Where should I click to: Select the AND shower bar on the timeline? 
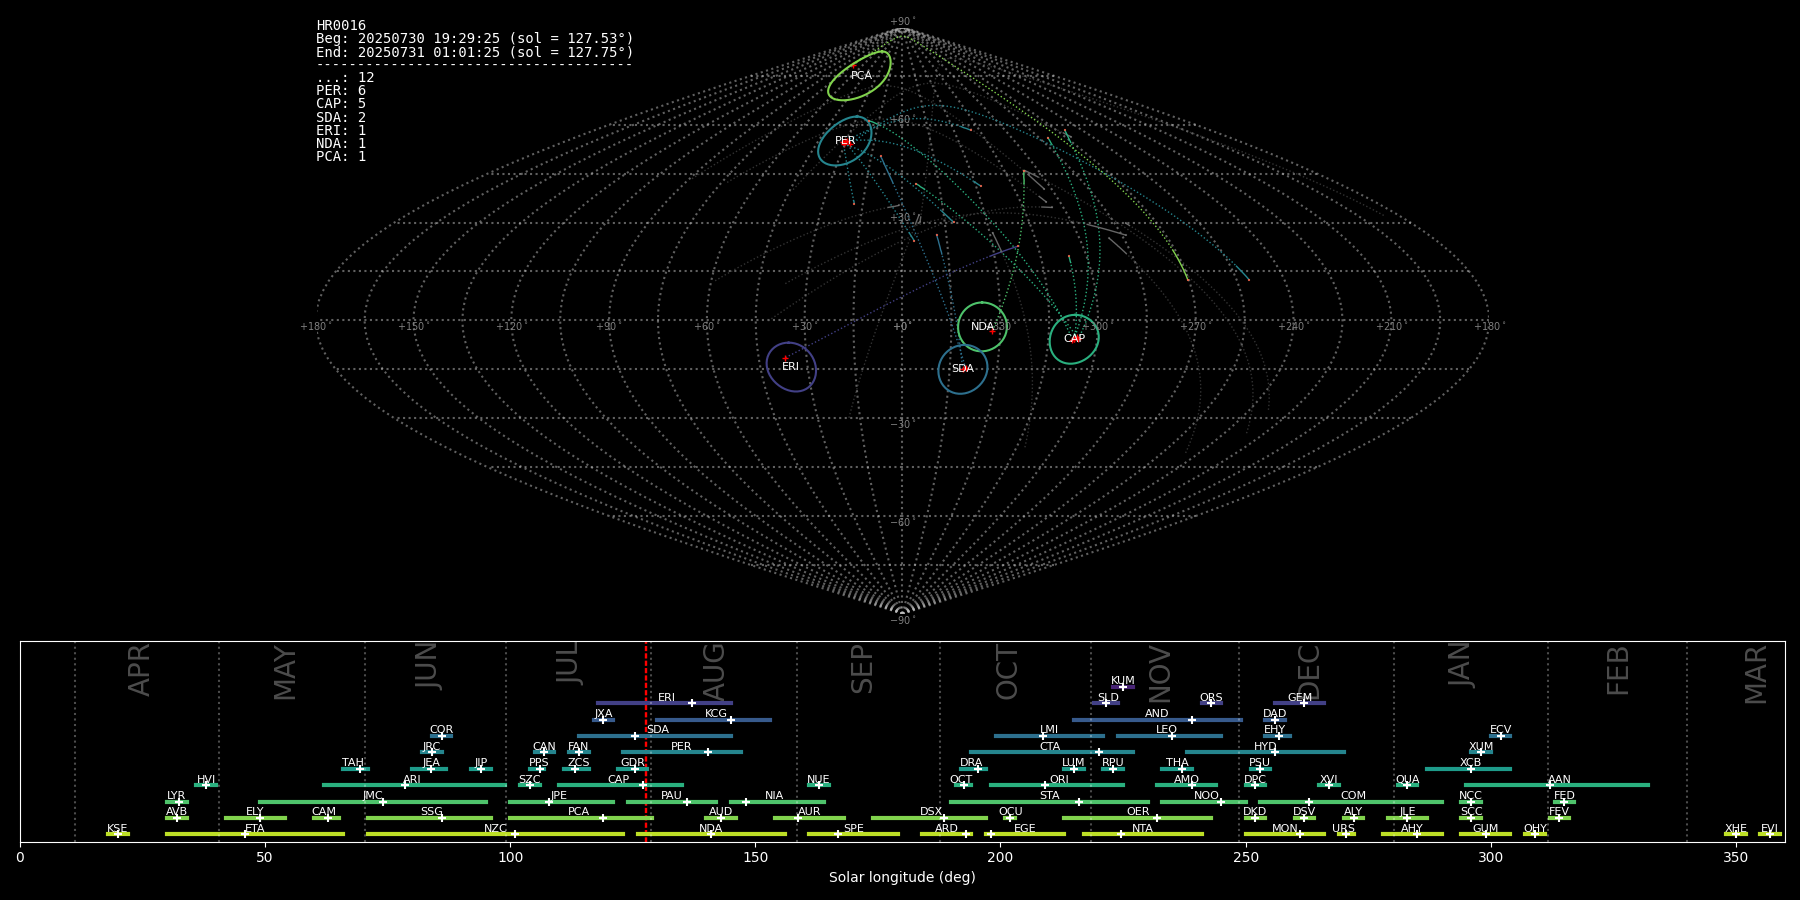tap(1157, 719)
